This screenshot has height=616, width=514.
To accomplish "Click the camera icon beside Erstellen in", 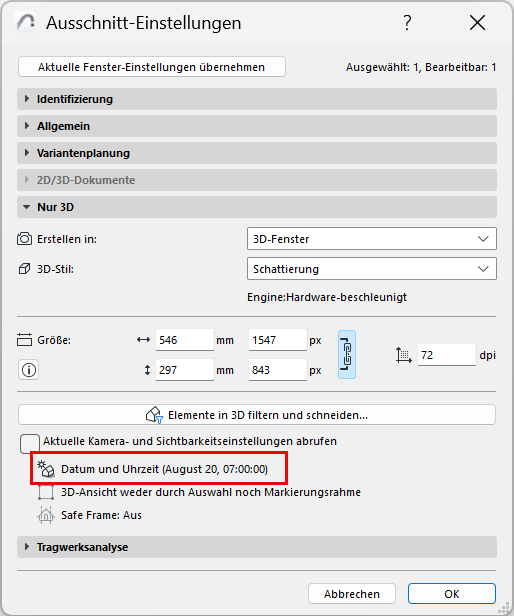I will tap(24, 239).
